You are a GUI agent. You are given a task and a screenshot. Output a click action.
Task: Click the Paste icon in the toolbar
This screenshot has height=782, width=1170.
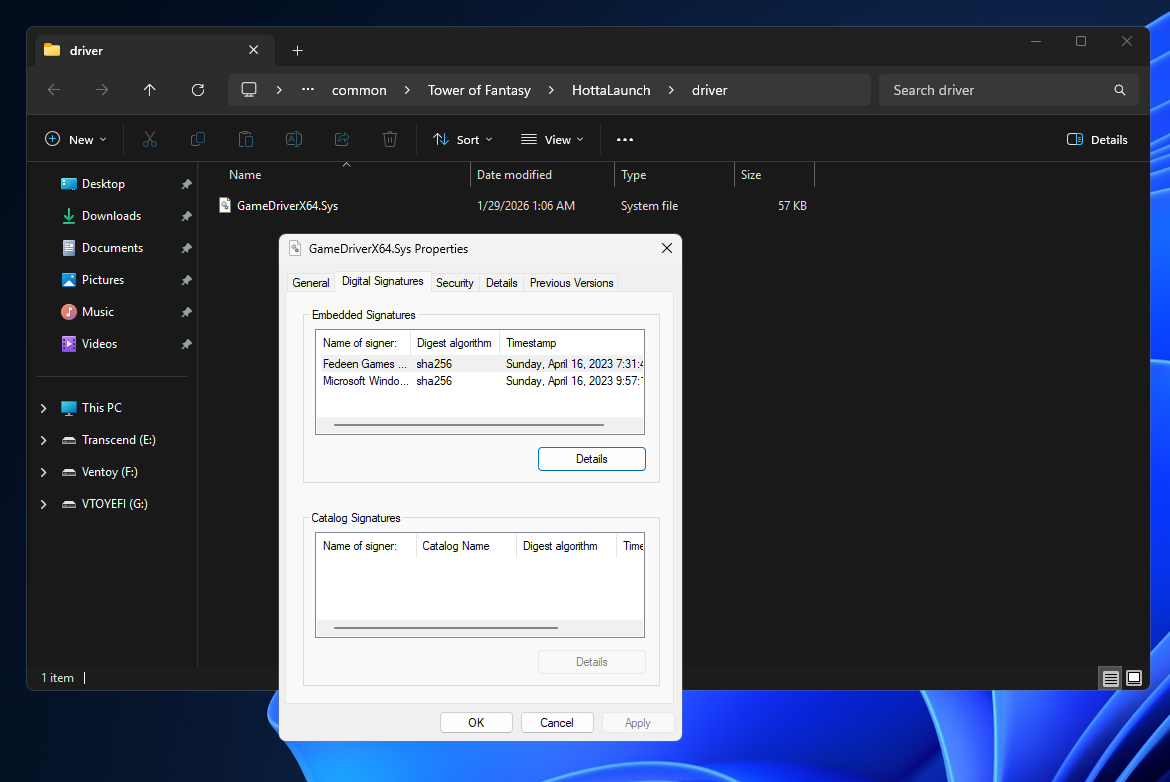point(245,139)
